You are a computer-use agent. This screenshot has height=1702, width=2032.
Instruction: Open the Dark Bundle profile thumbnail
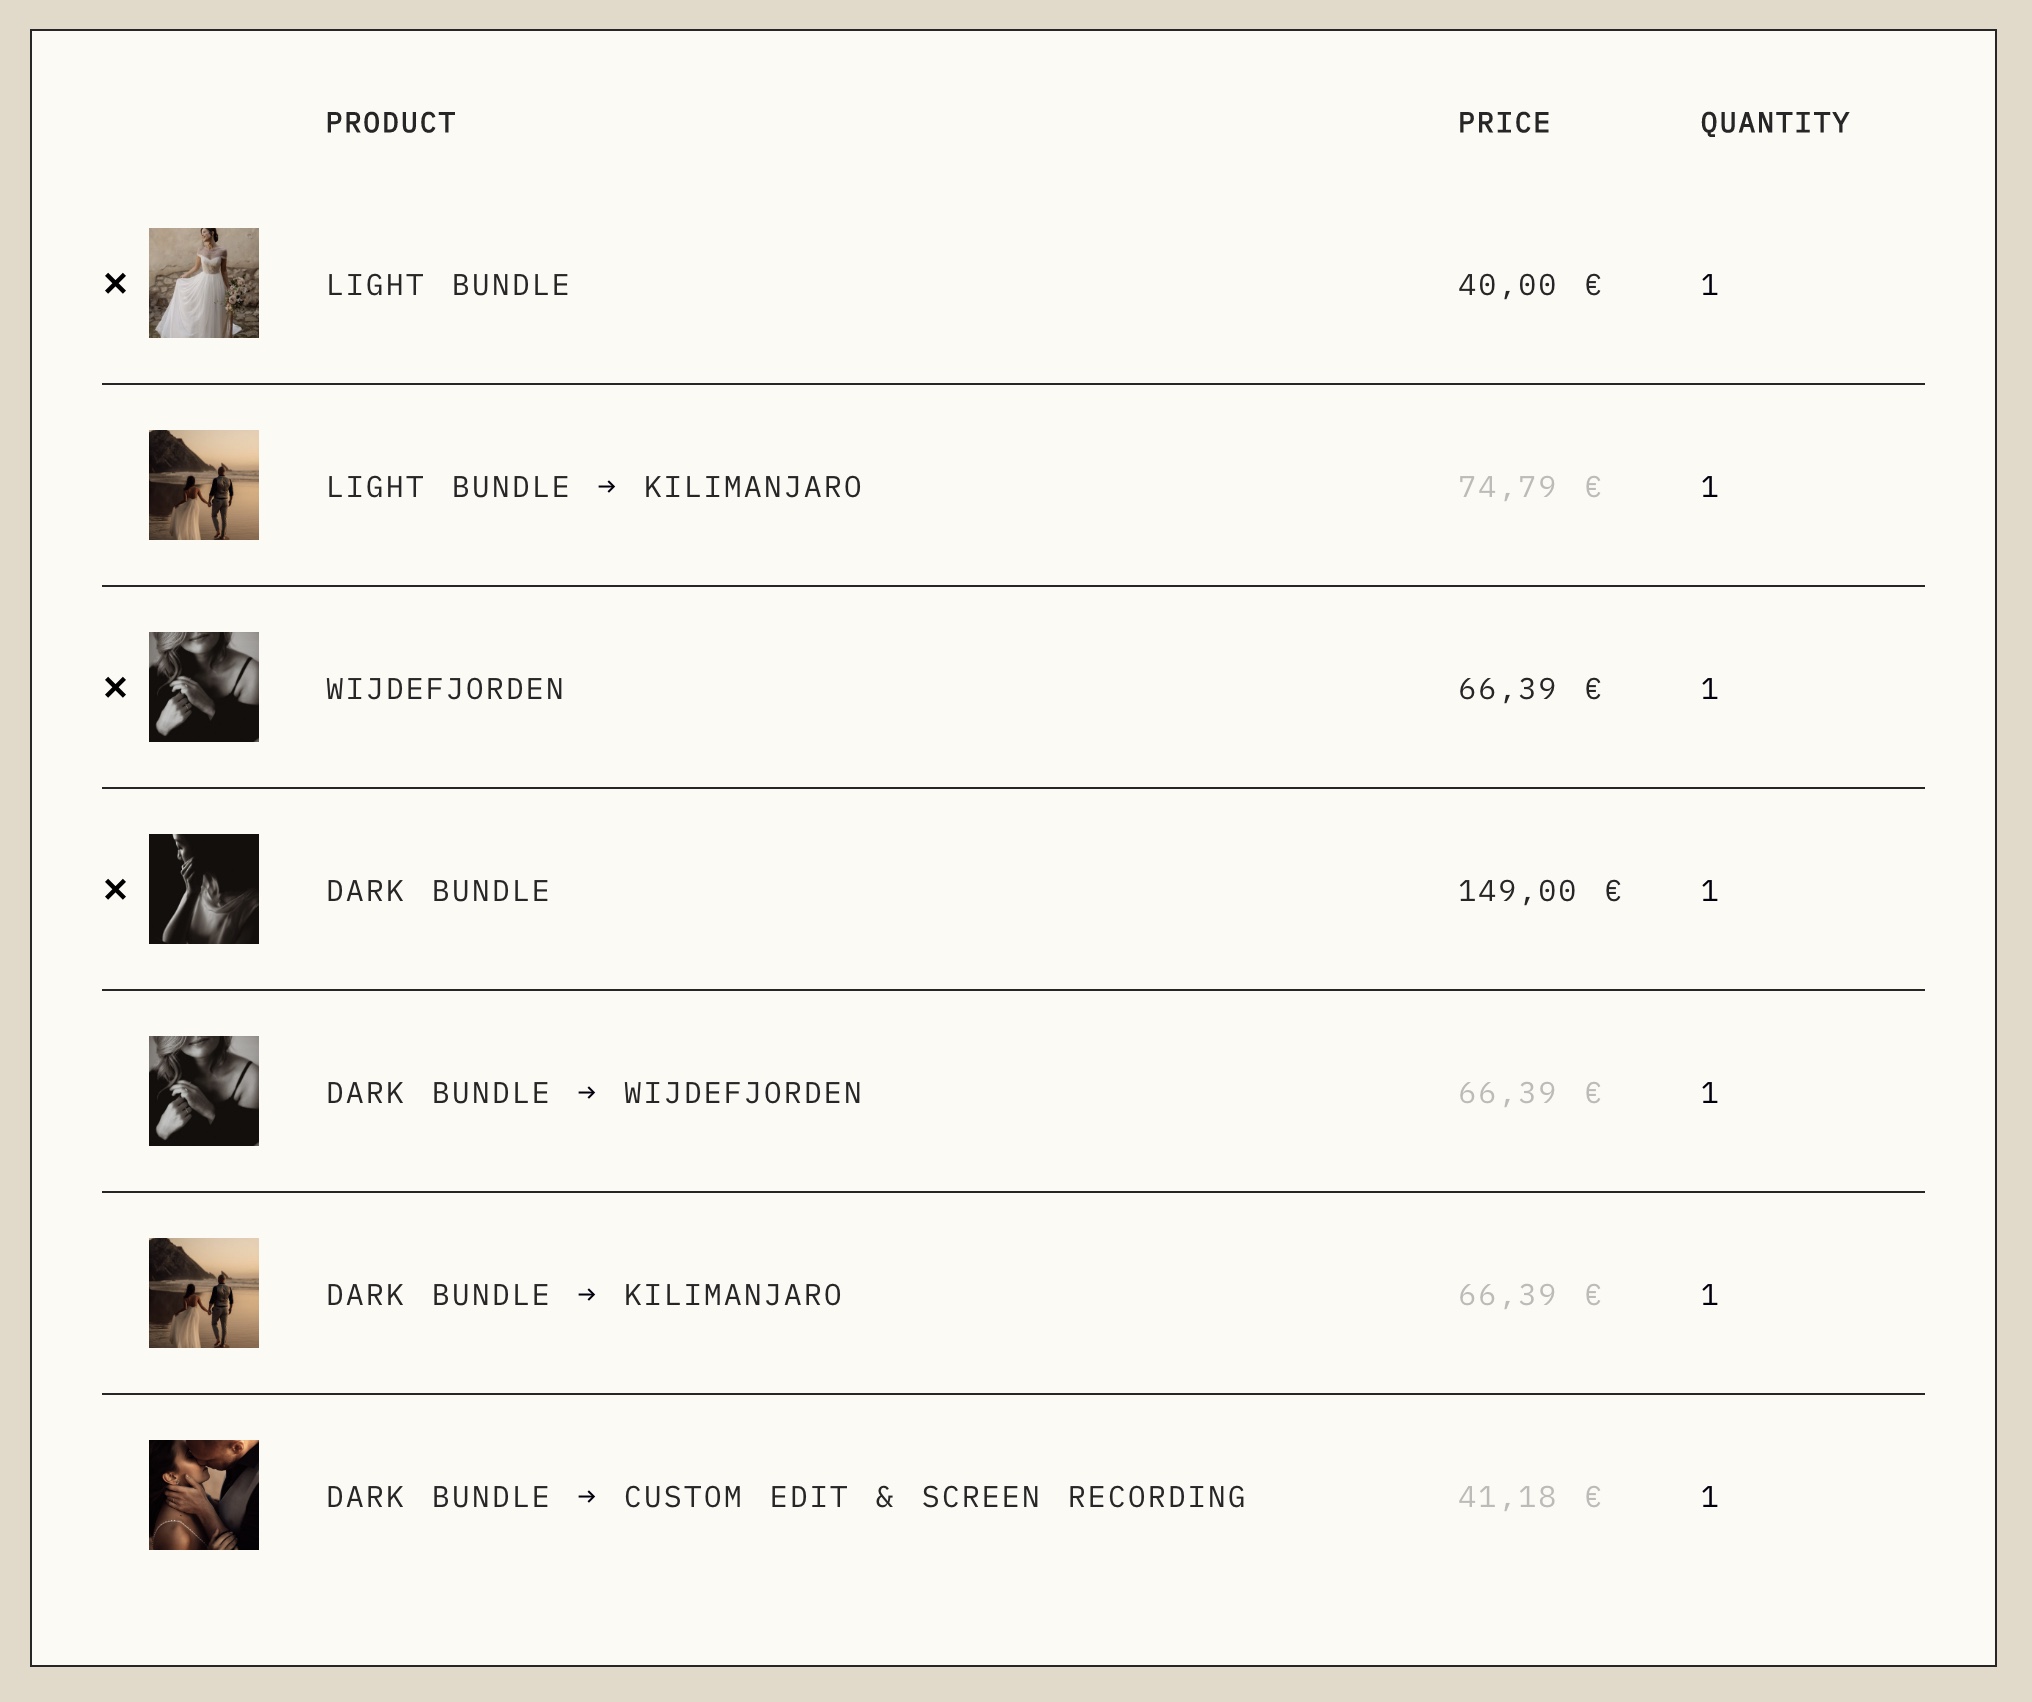204,889
